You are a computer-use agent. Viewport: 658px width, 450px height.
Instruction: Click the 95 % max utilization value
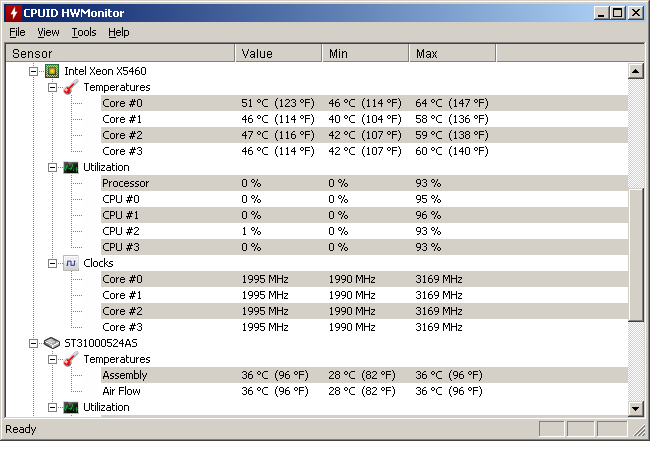click(428, 199)
